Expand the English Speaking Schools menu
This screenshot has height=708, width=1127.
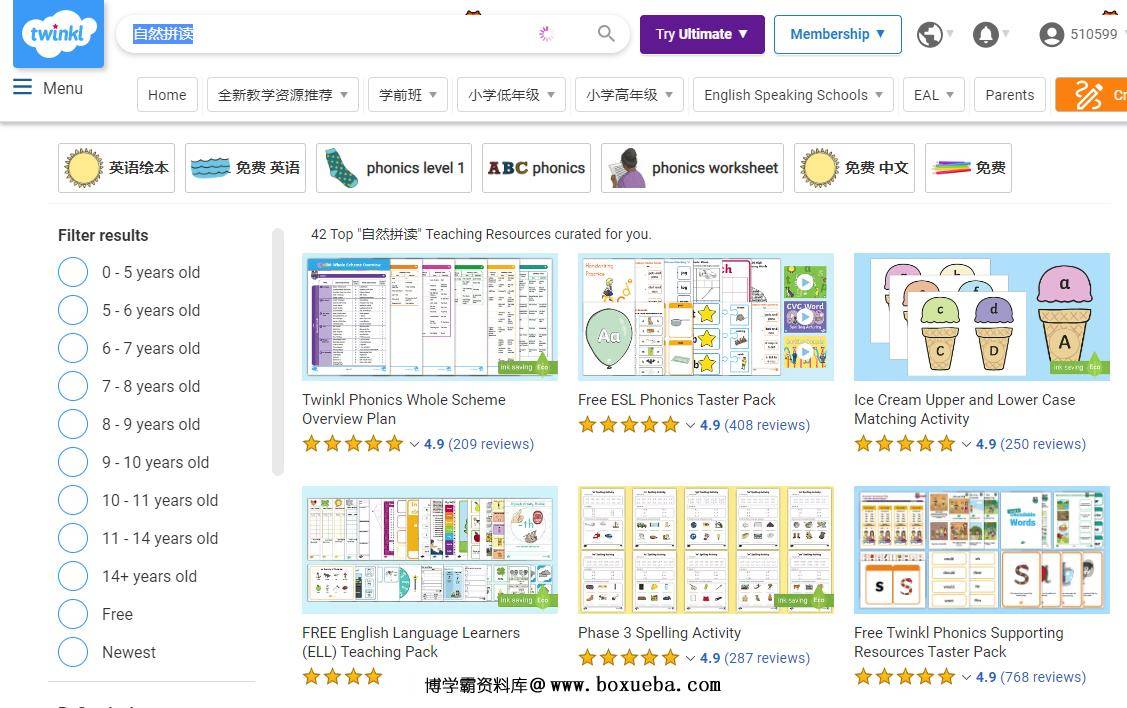pyautogui.click(x=793, y=95)
